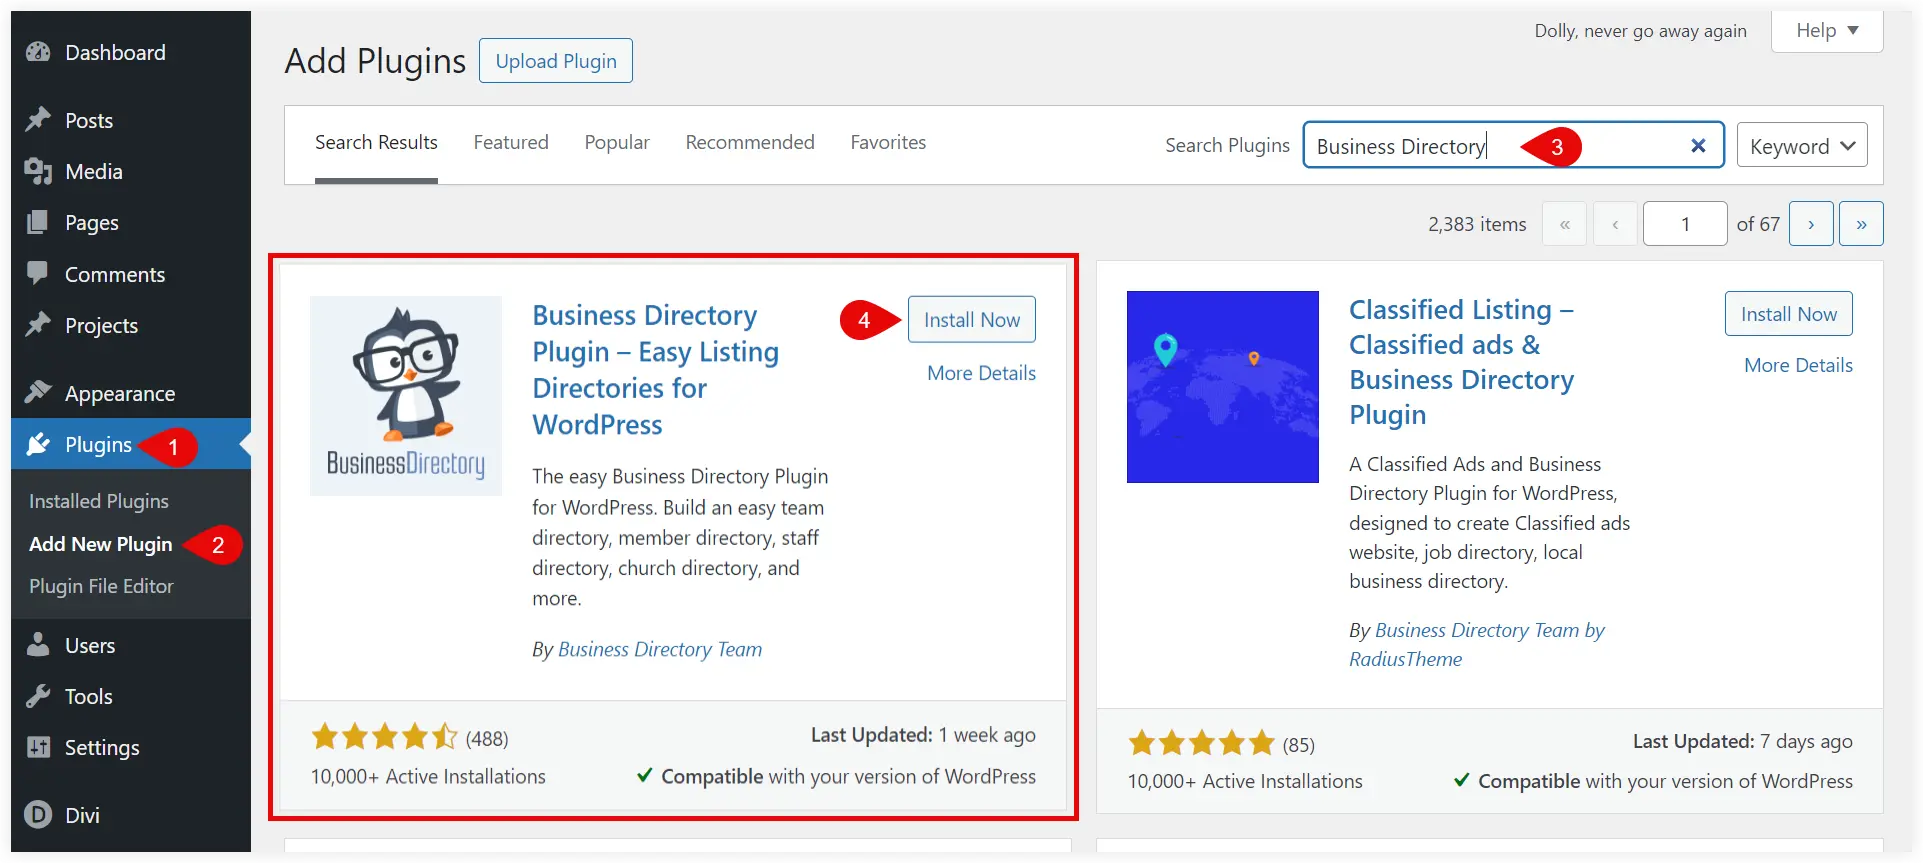Viewport: 1924px width, 864px height.
Task: Install Classified Listing plugin now
Action: [1789, 314]
